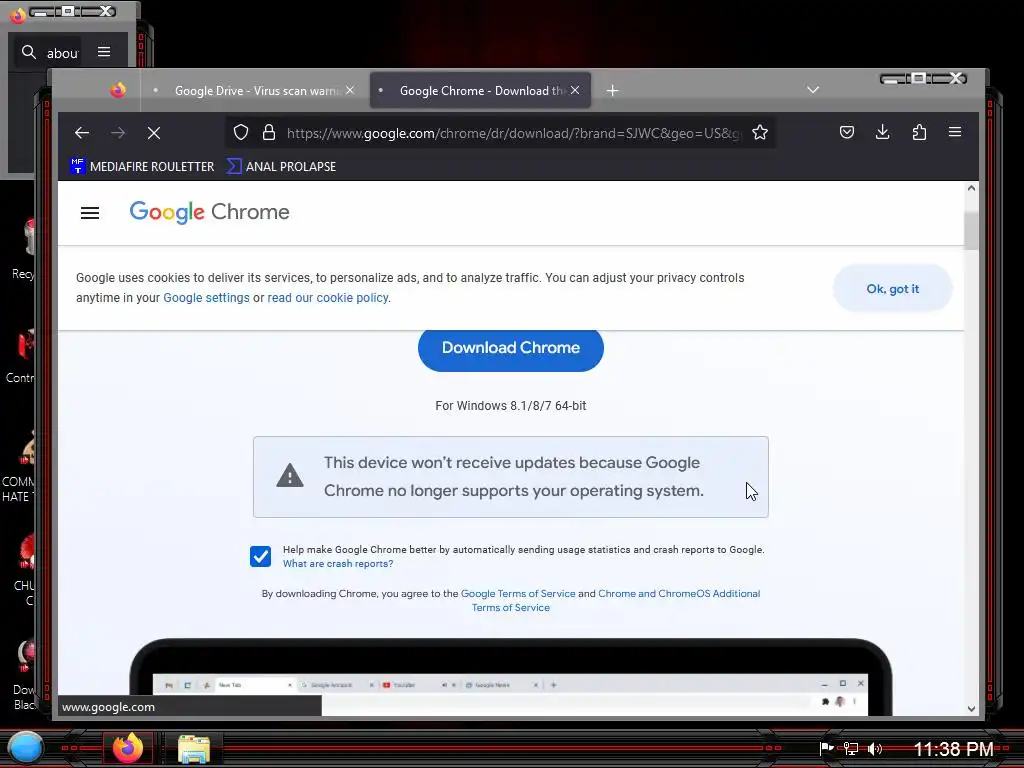1024x768 pixels.
Task: Open the extensions puzzle icon
Action: [x=919, y=133]
